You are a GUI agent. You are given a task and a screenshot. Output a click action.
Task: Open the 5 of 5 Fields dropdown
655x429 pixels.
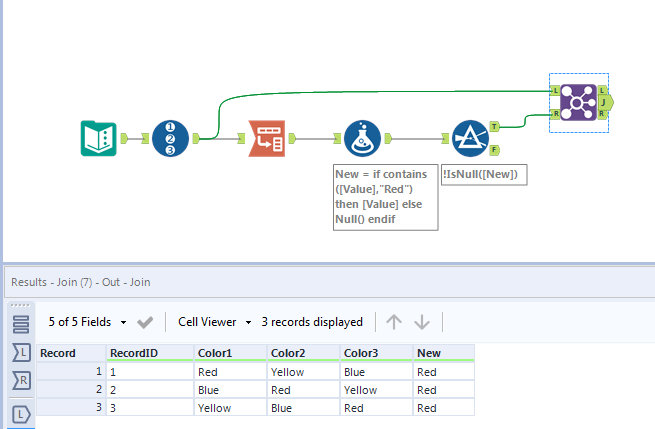click(x=87, y=322)
